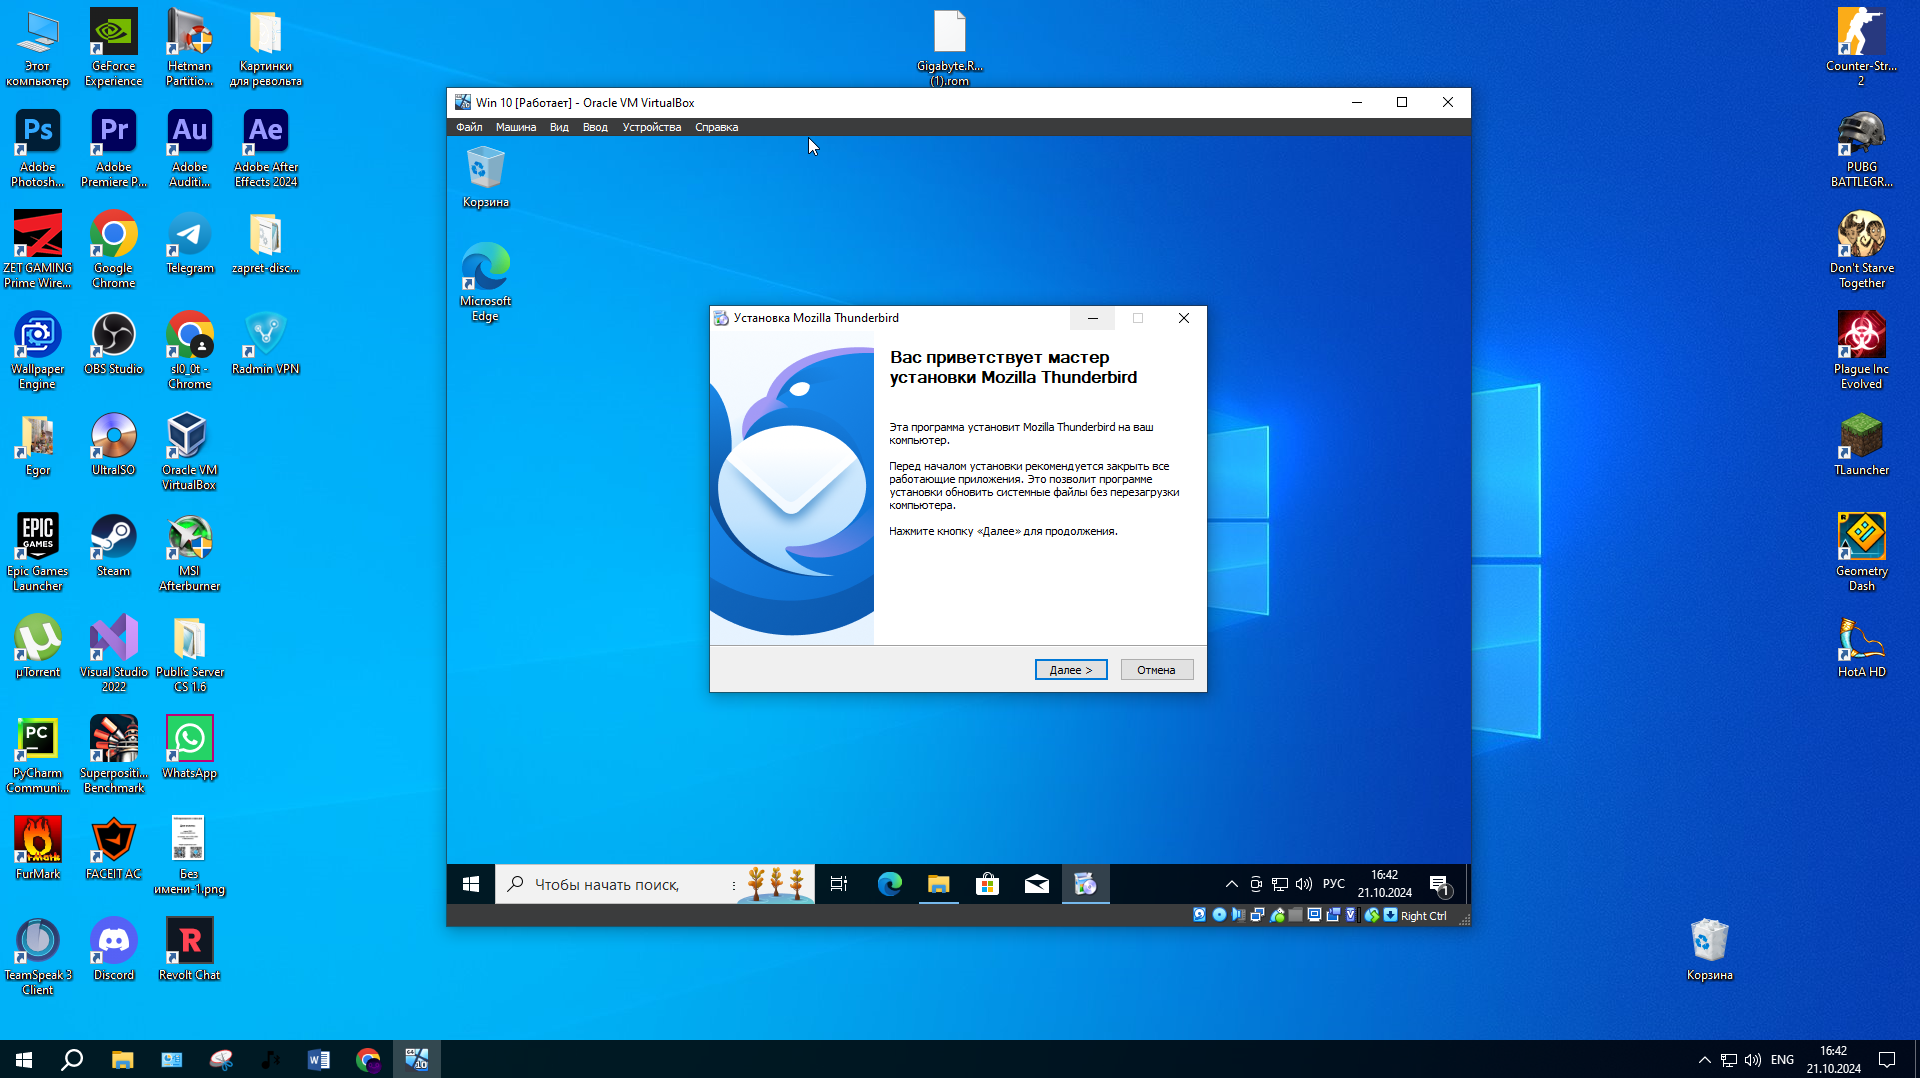Open Task View in the guest taskbar
The image size is (1920, 1078).
(x=839, y=884)
